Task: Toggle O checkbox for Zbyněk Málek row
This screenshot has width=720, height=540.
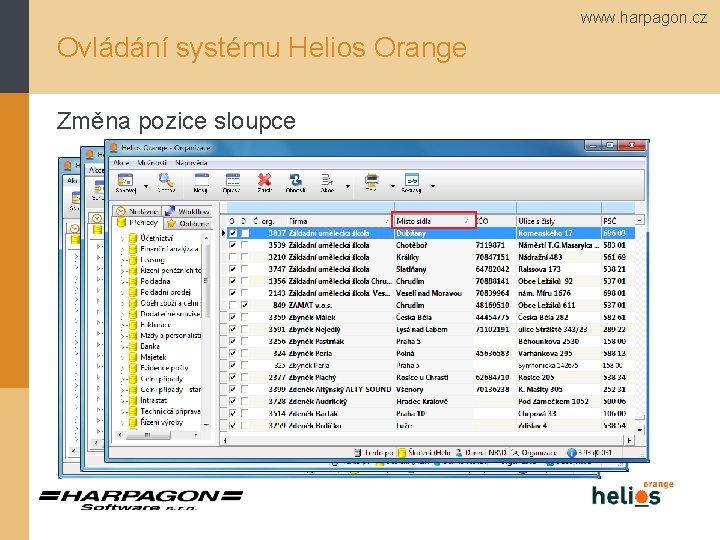Action: (233, 317)
